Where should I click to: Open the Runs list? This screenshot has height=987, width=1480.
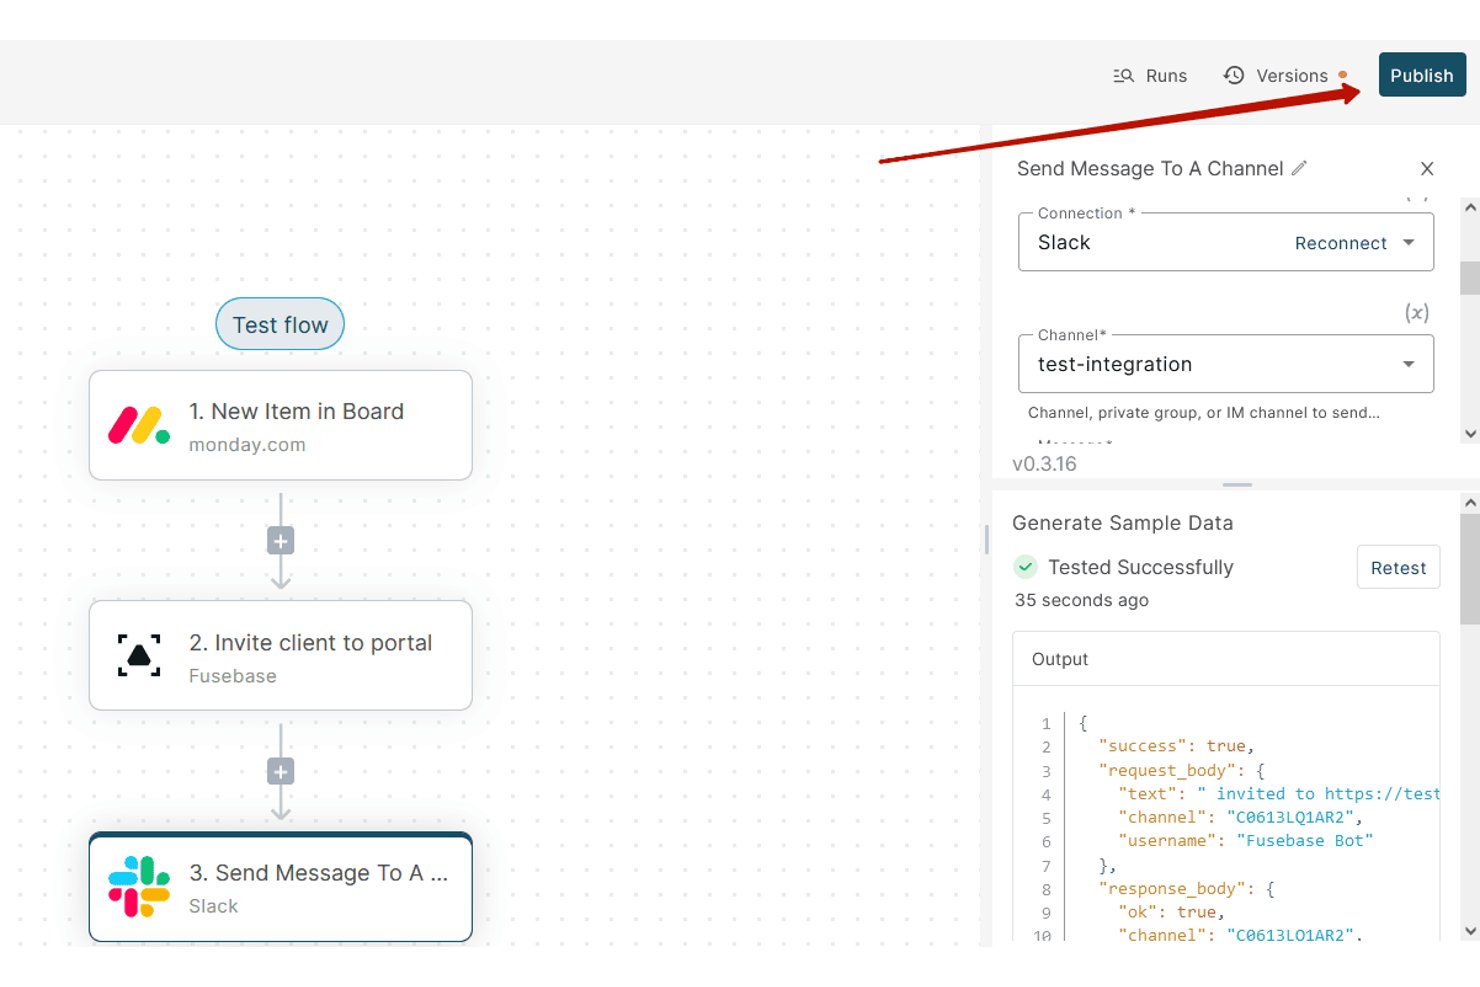tap(1150, 76)
